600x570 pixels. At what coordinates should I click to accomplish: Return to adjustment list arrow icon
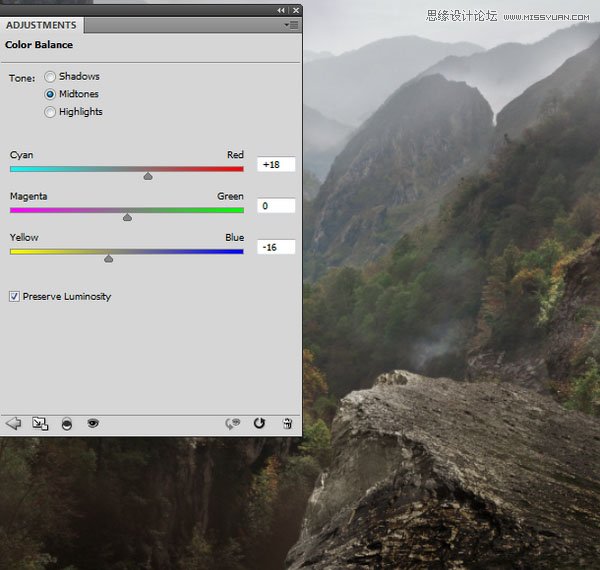tap(14, 423)
